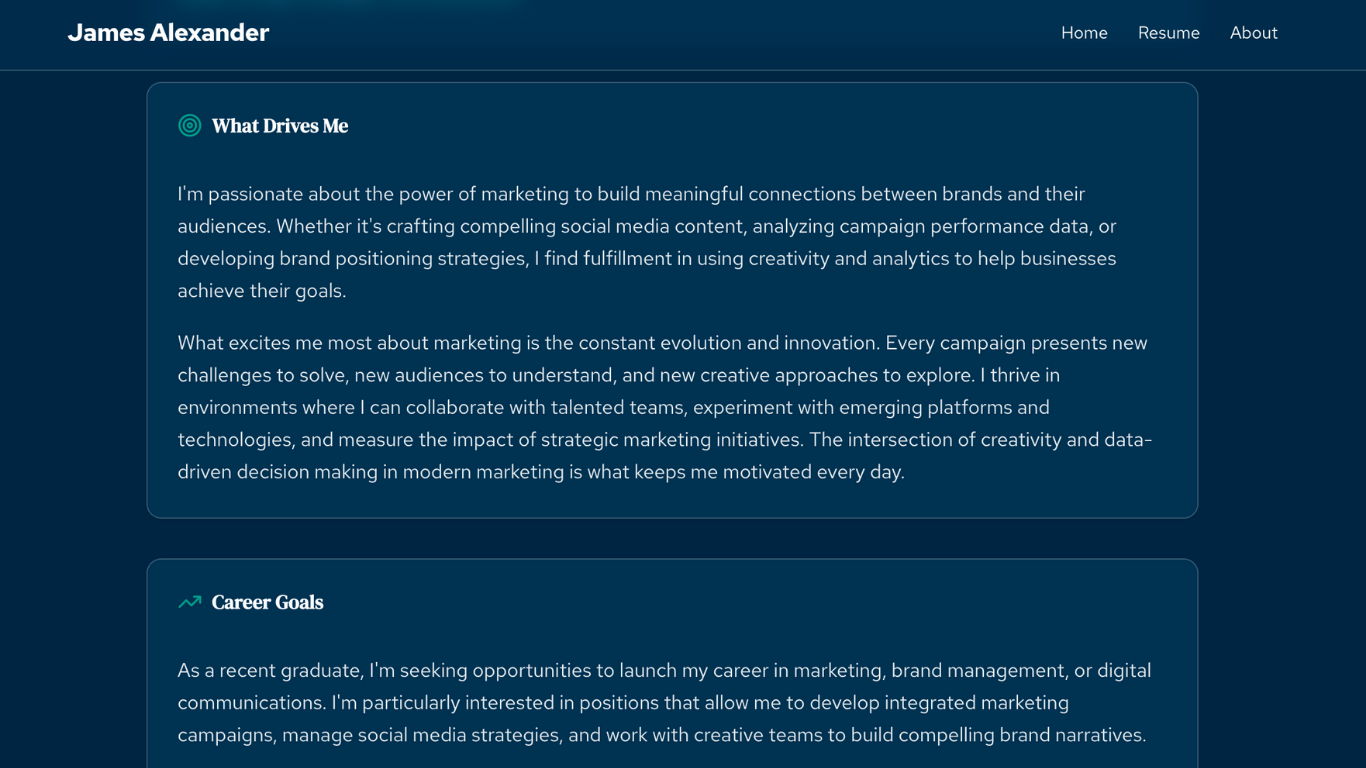Navigate to the About section
Image resolution: width=1366 pixels, height=768 pixels.
point(1253,32)
